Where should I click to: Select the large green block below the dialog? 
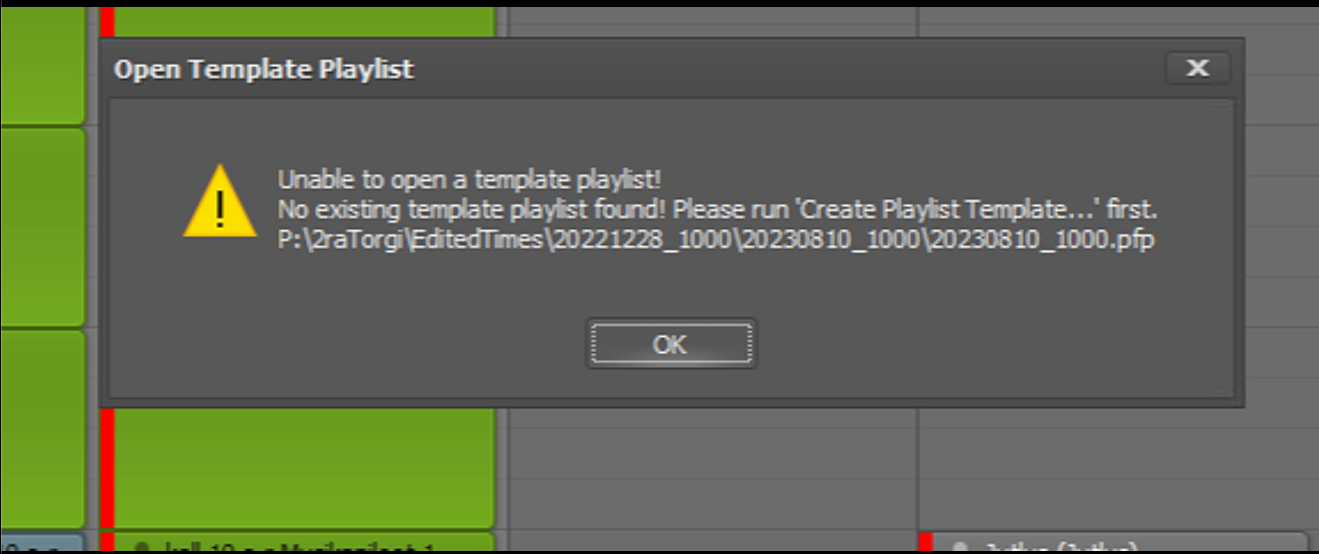coord(304,466)
